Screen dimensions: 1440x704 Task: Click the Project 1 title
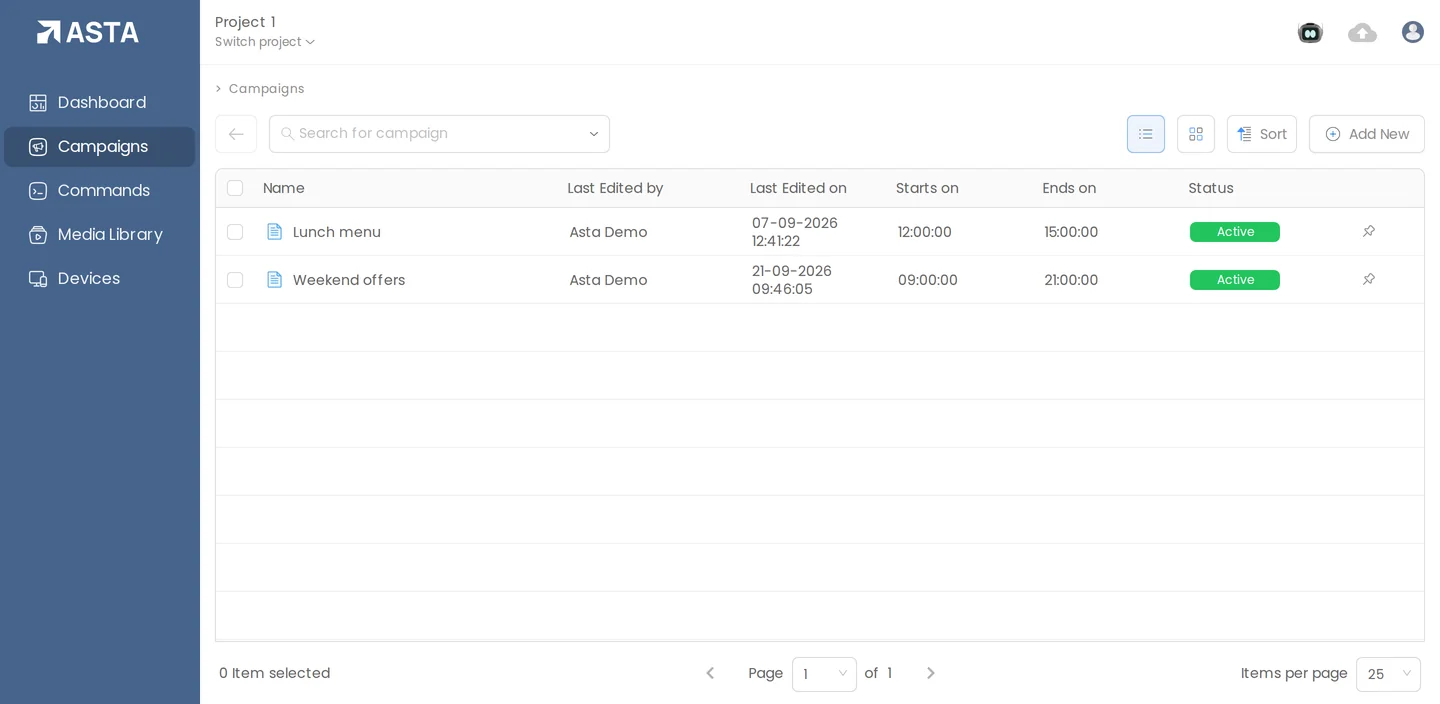pyautogui.click(x=245, y=22)
